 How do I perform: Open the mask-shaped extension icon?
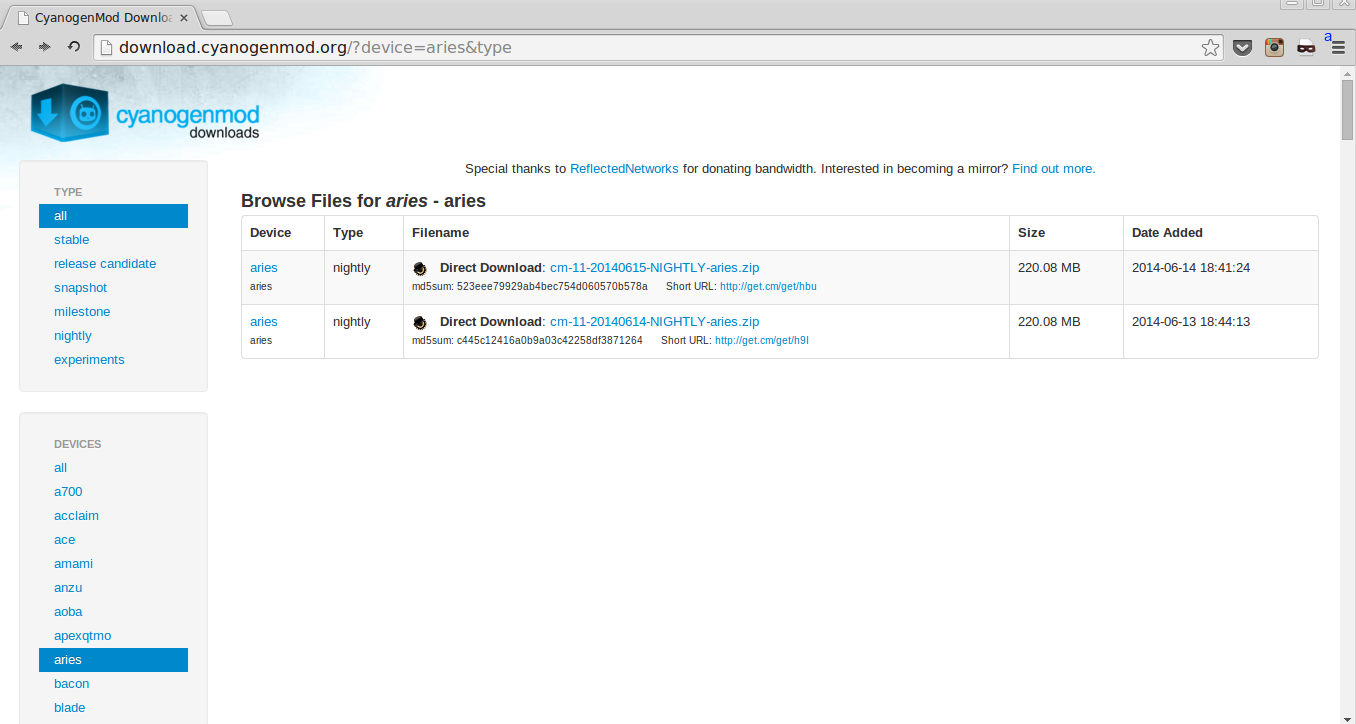tap(1306, 47)
